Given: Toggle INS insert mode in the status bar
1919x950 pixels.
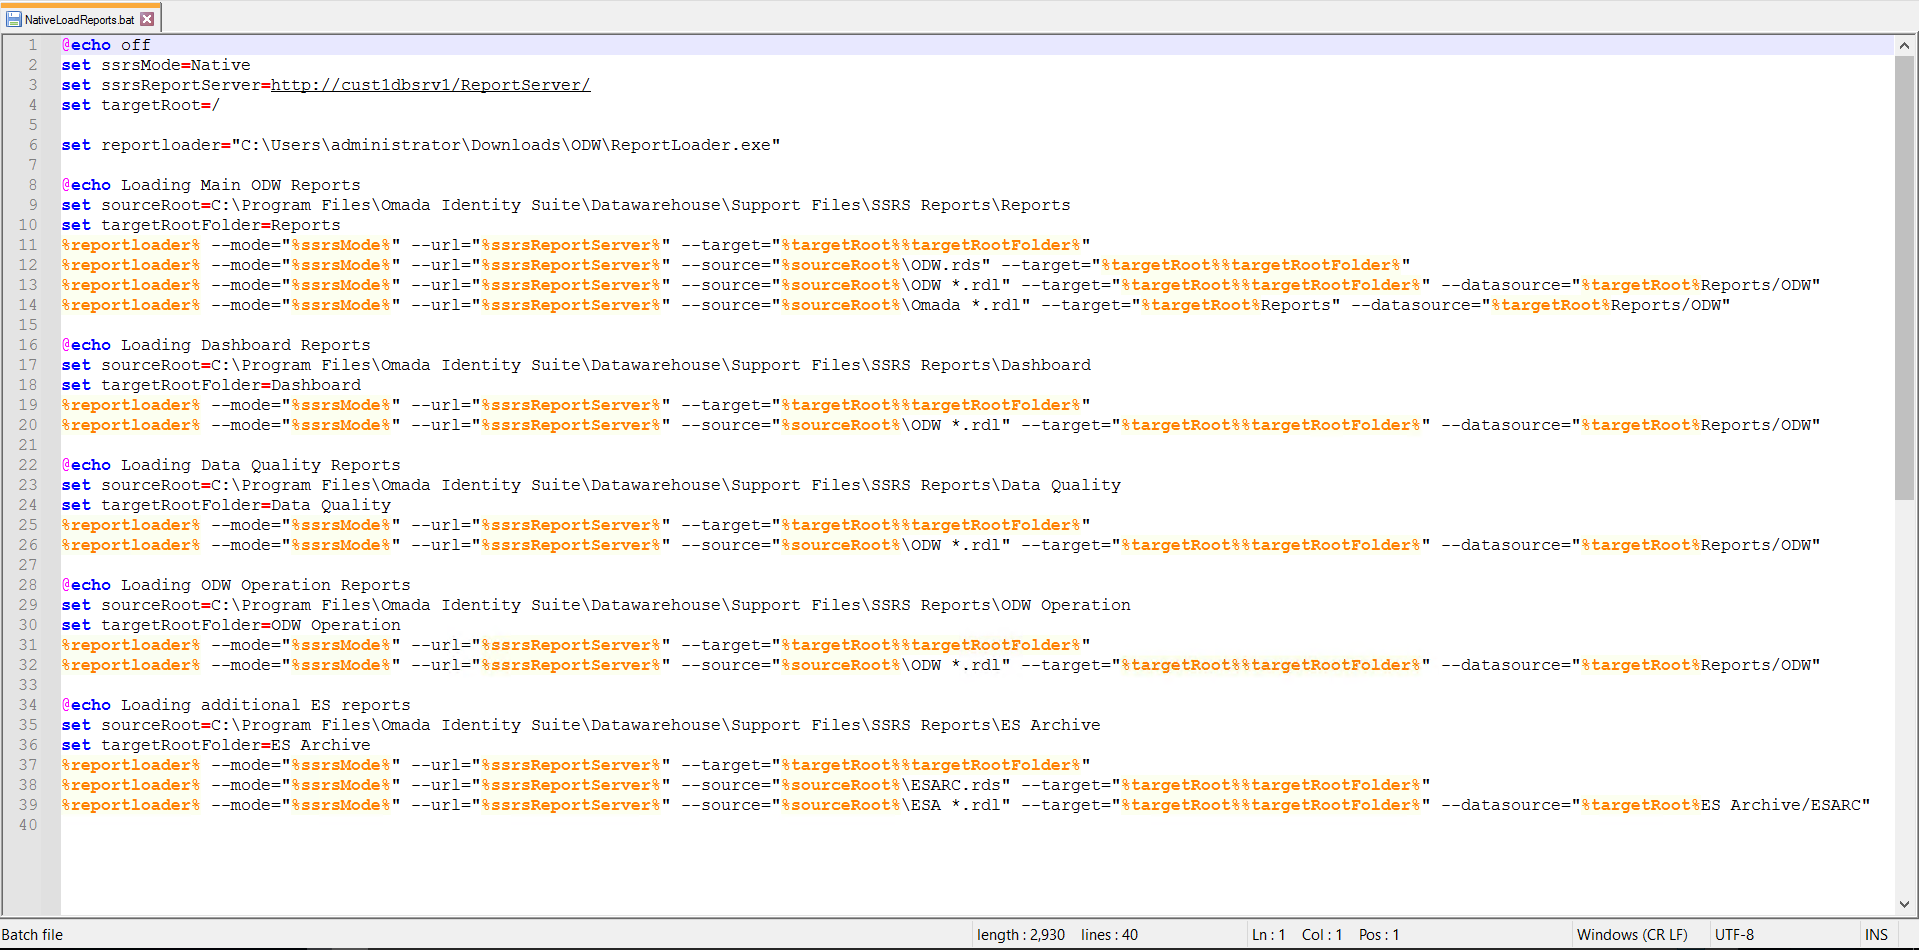Looking at the screenshot, I should 1876,935.
